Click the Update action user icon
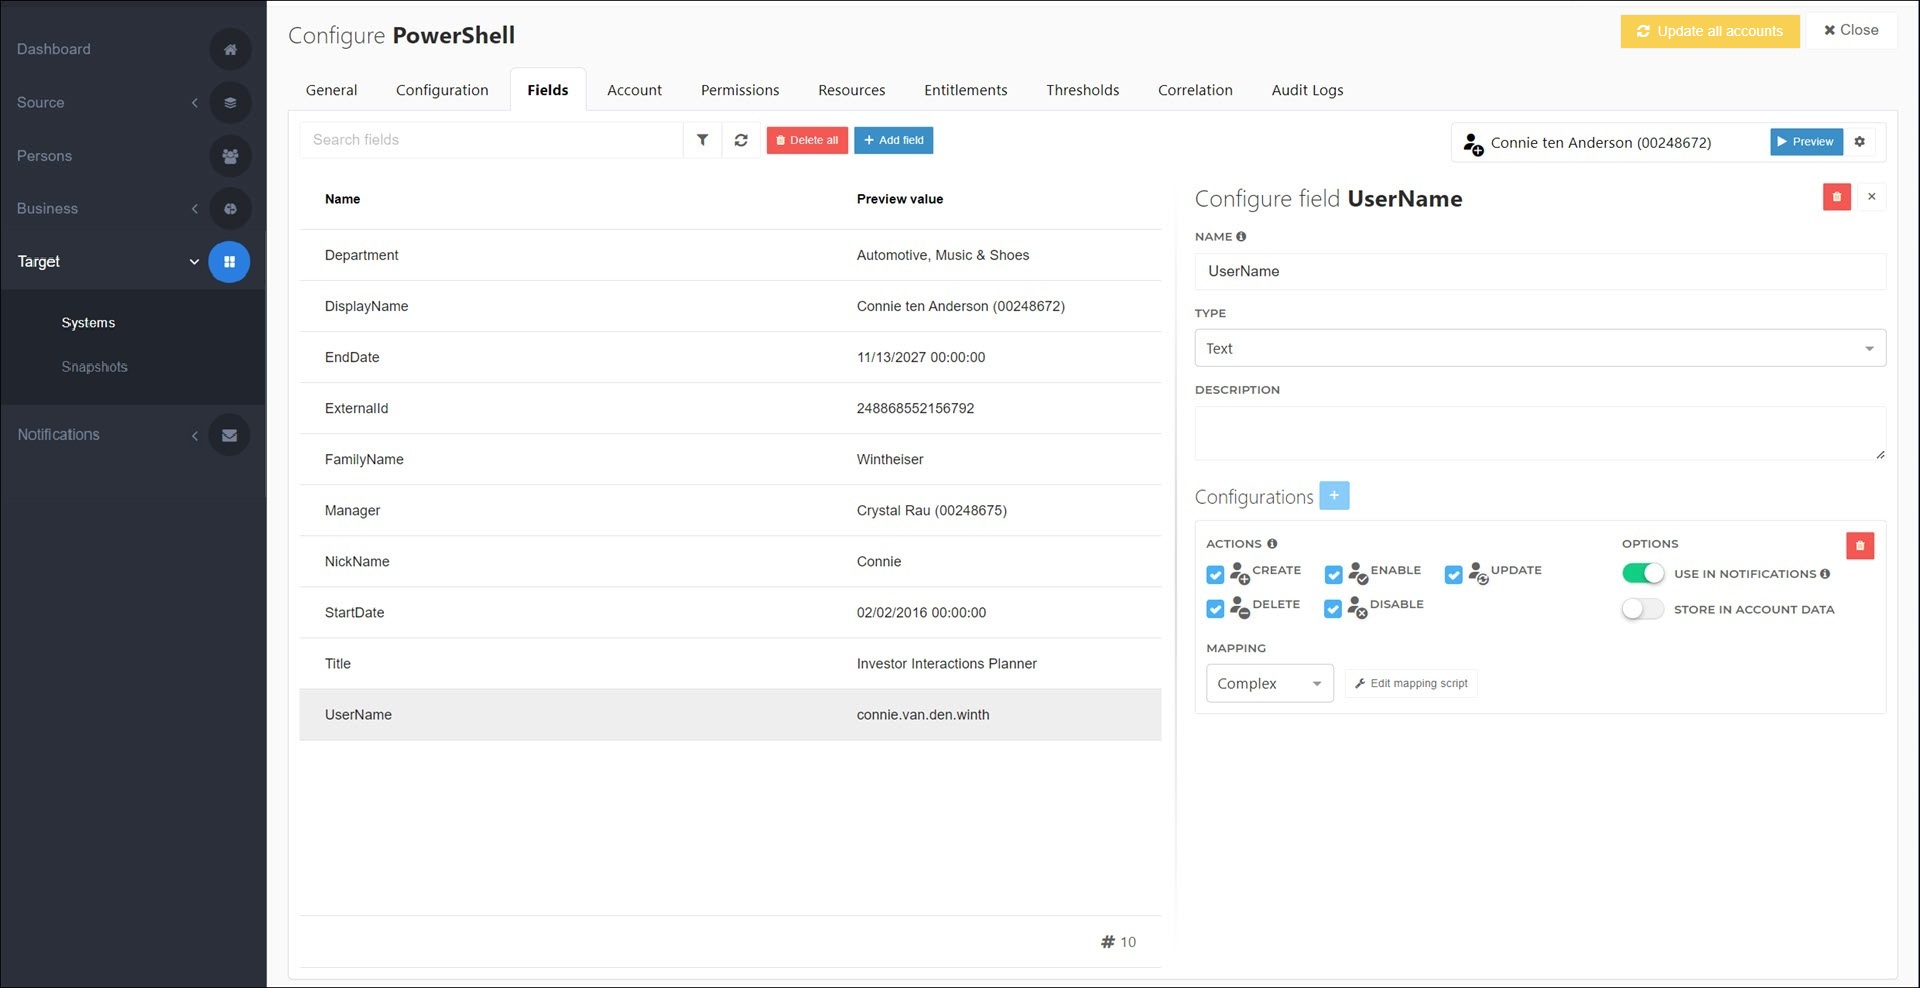This screenshot has width=1920, height=988. tap(1478, 573)
